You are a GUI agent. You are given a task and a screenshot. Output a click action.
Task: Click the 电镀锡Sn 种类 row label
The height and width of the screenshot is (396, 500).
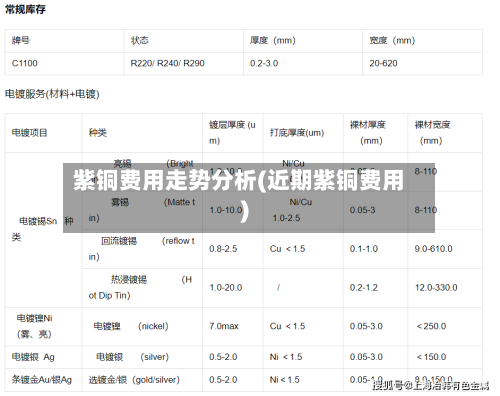click(42, 229)
